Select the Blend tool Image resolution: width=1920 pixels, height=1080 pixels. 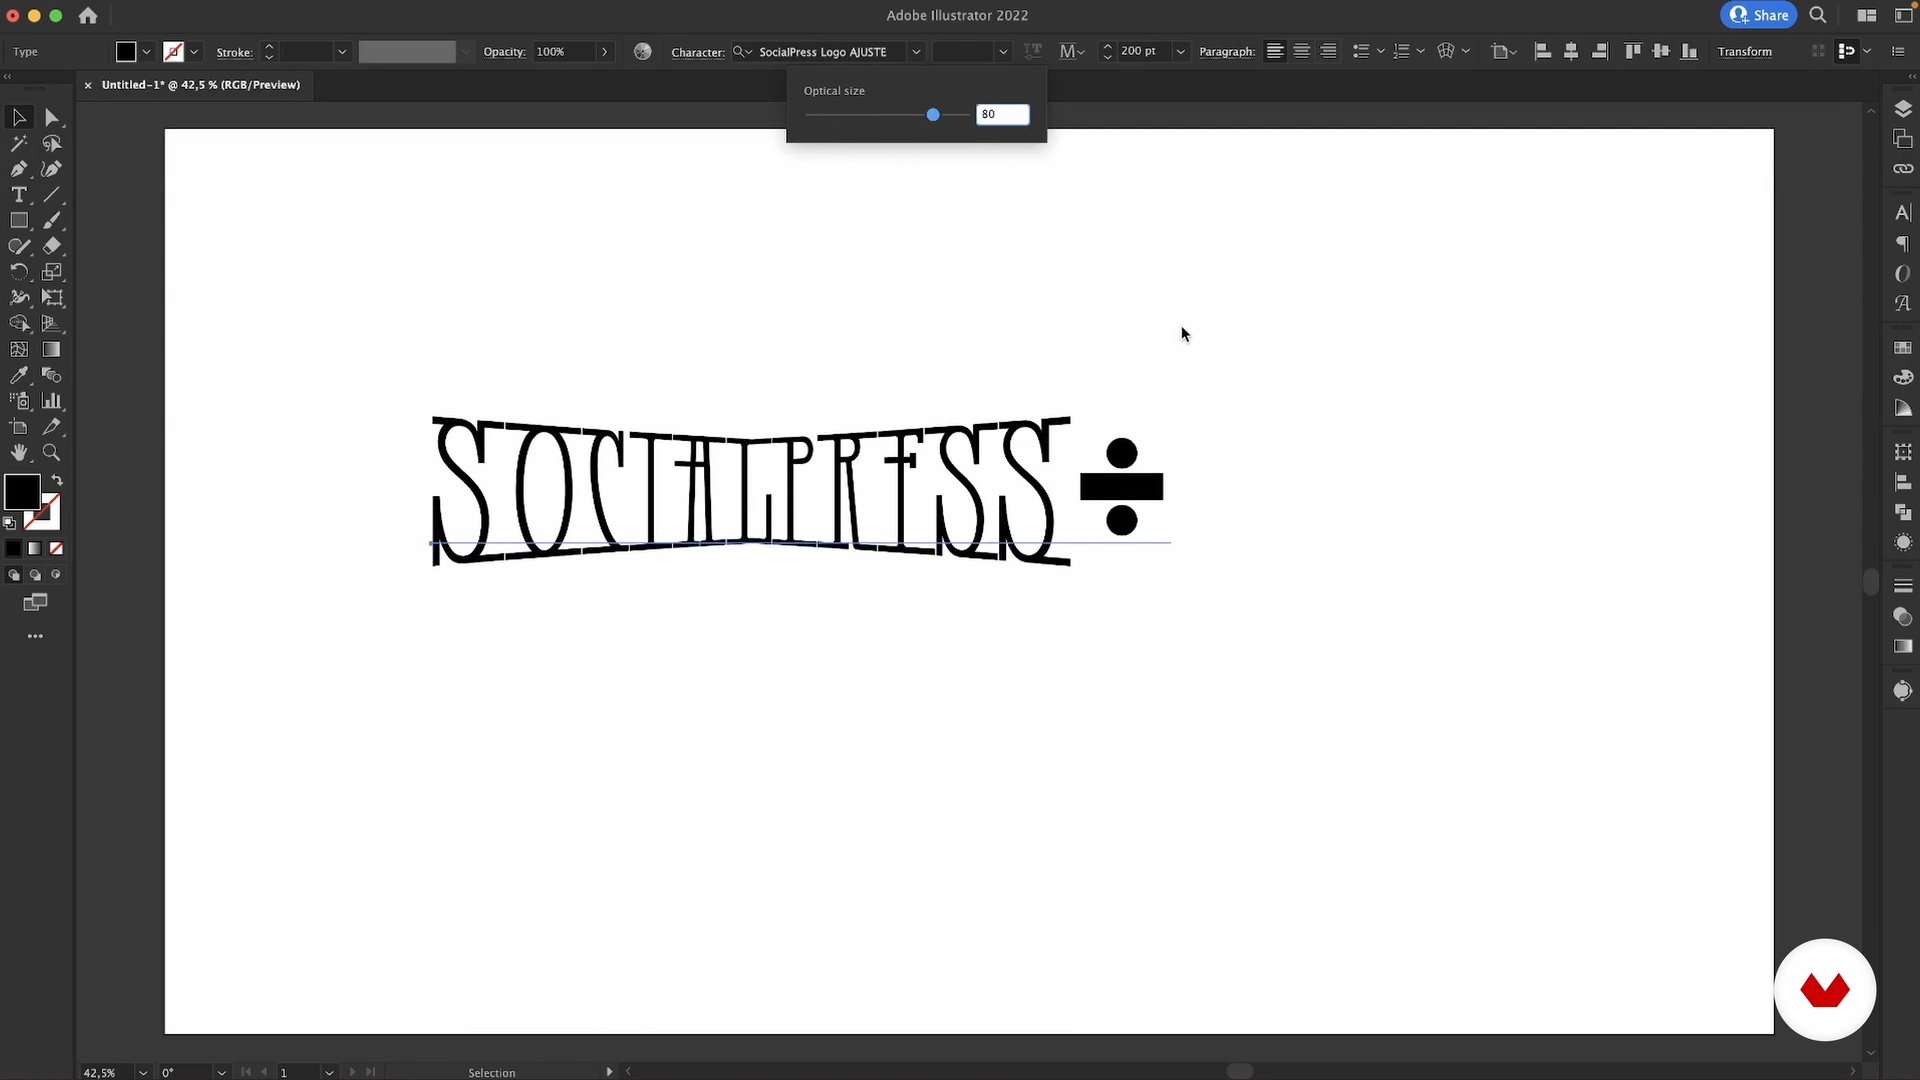point(52,376)
